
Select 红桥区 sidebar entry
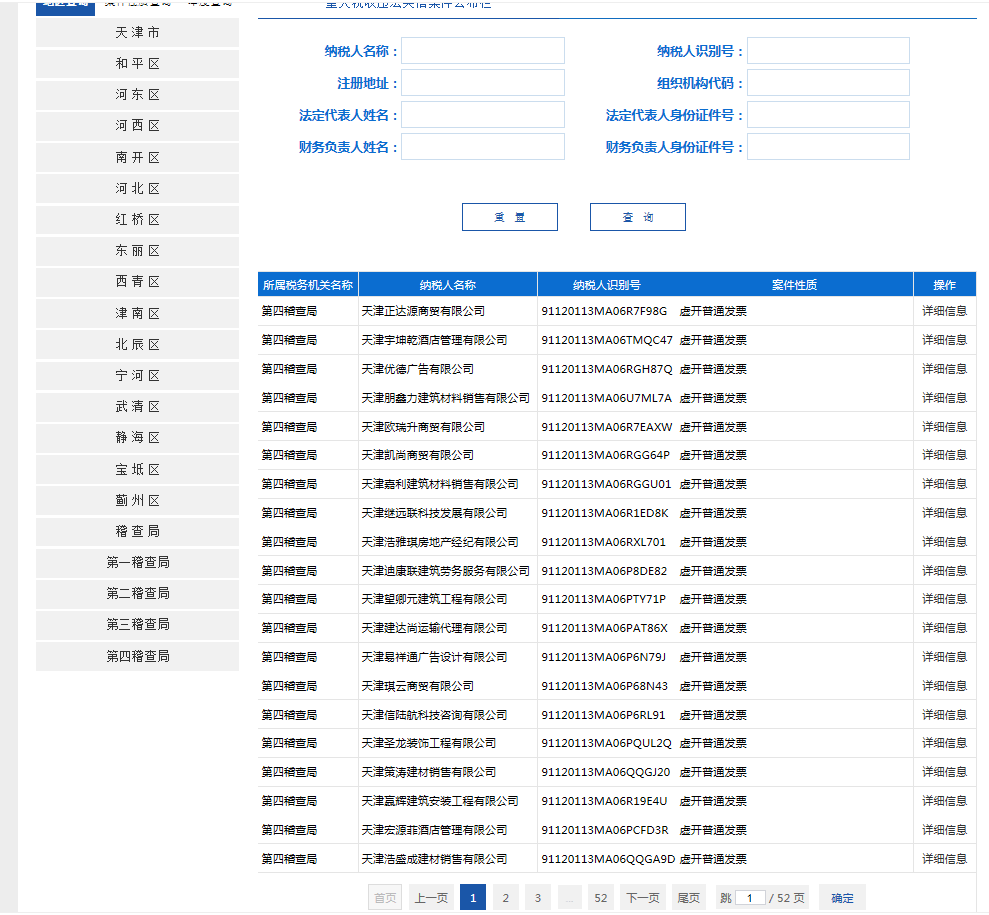click(x=138, y=219)
